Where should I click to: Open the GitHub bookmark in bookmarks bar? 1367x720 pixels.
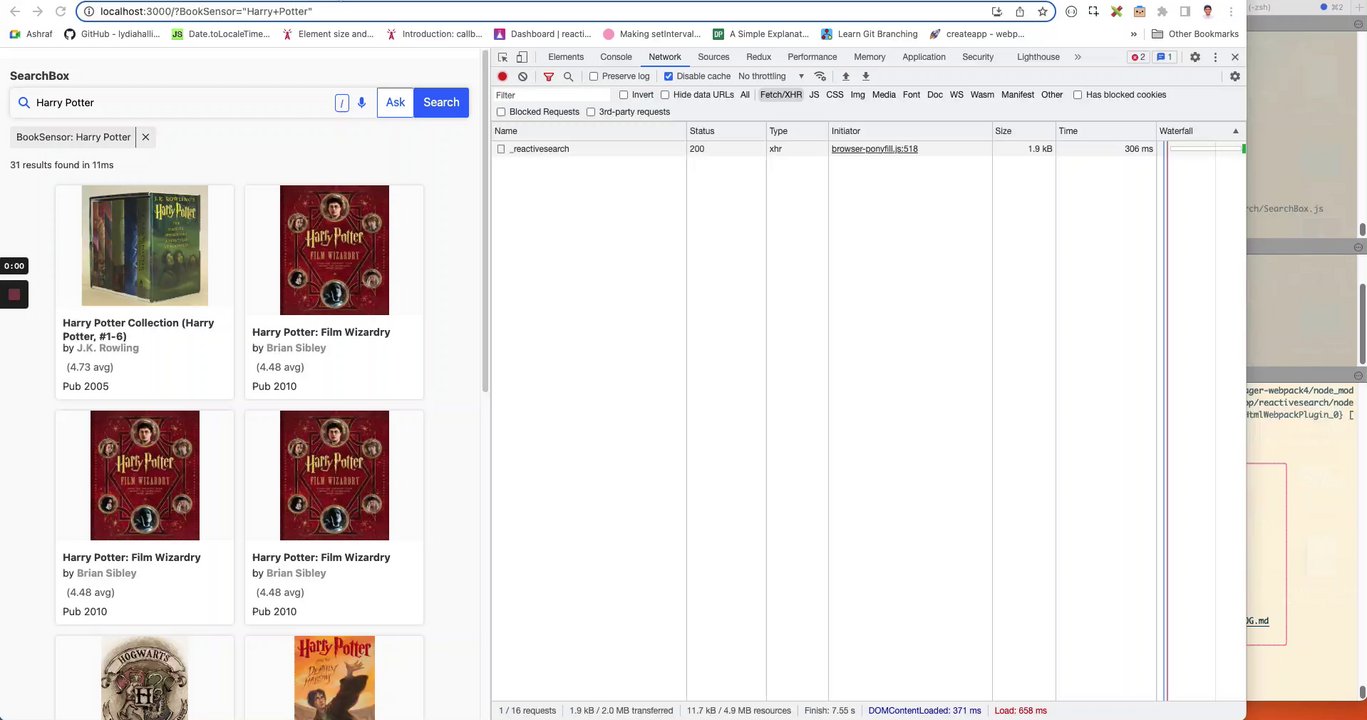click(x=111, y=34)
